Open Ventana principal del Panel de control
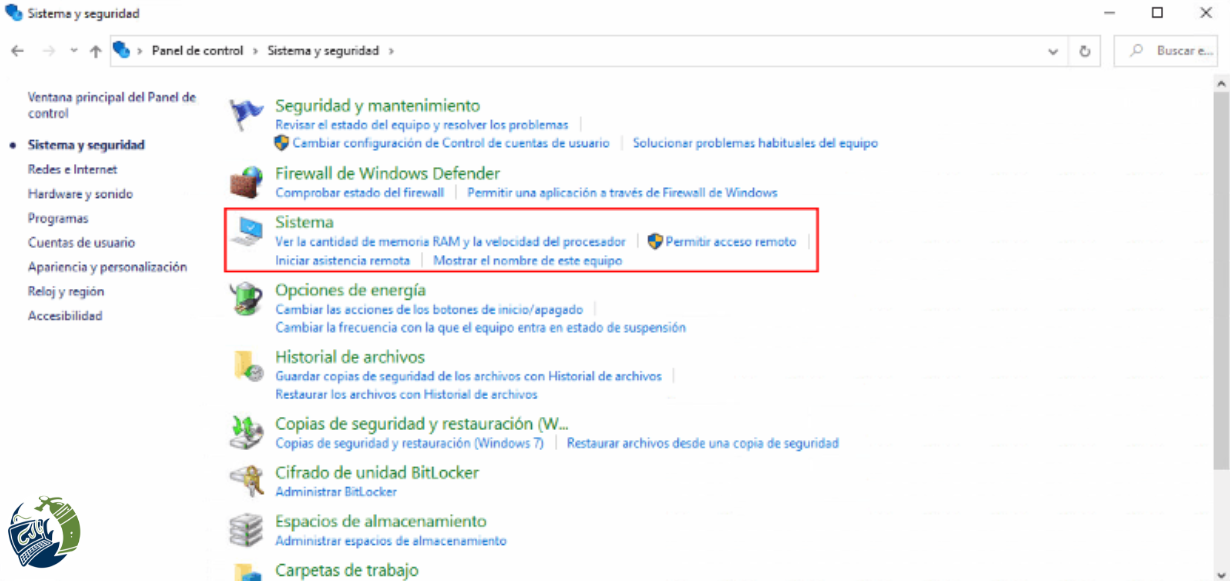Screen dimensions: 1230x581 tap(112, 105)
